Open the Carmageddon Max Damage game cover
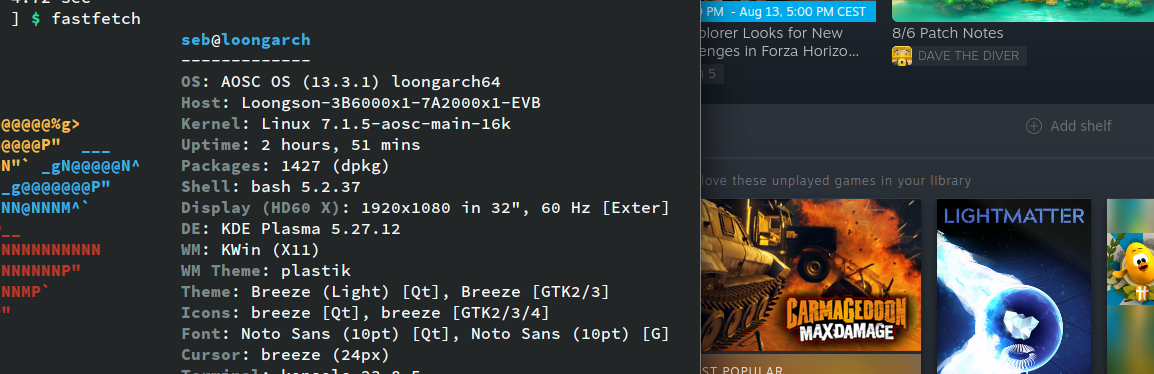The width and height of the screenshot is (1154, 374). tap(811, 275)
